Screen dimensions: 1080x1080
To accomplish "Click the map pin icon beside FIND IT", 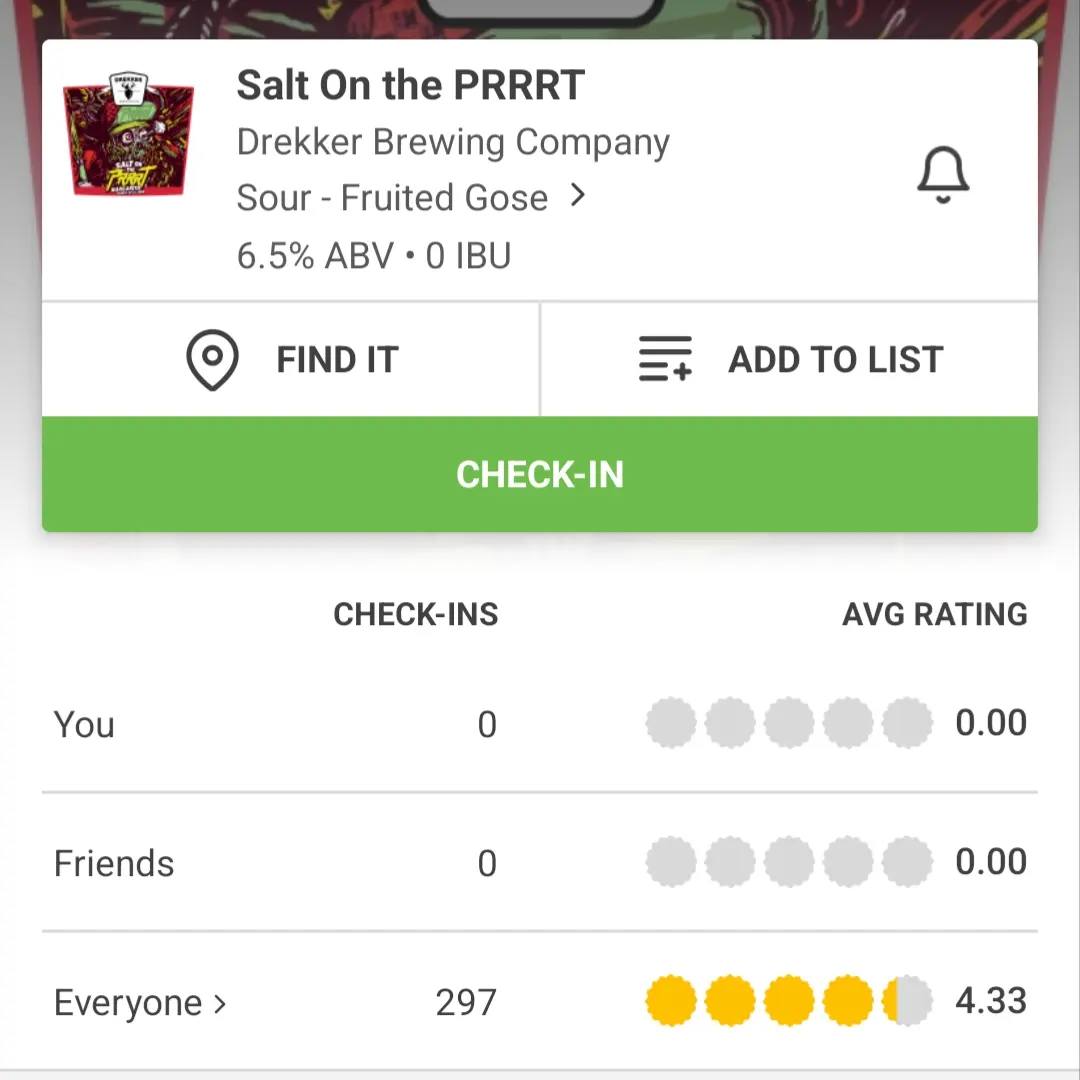I will tap(213, 360).
